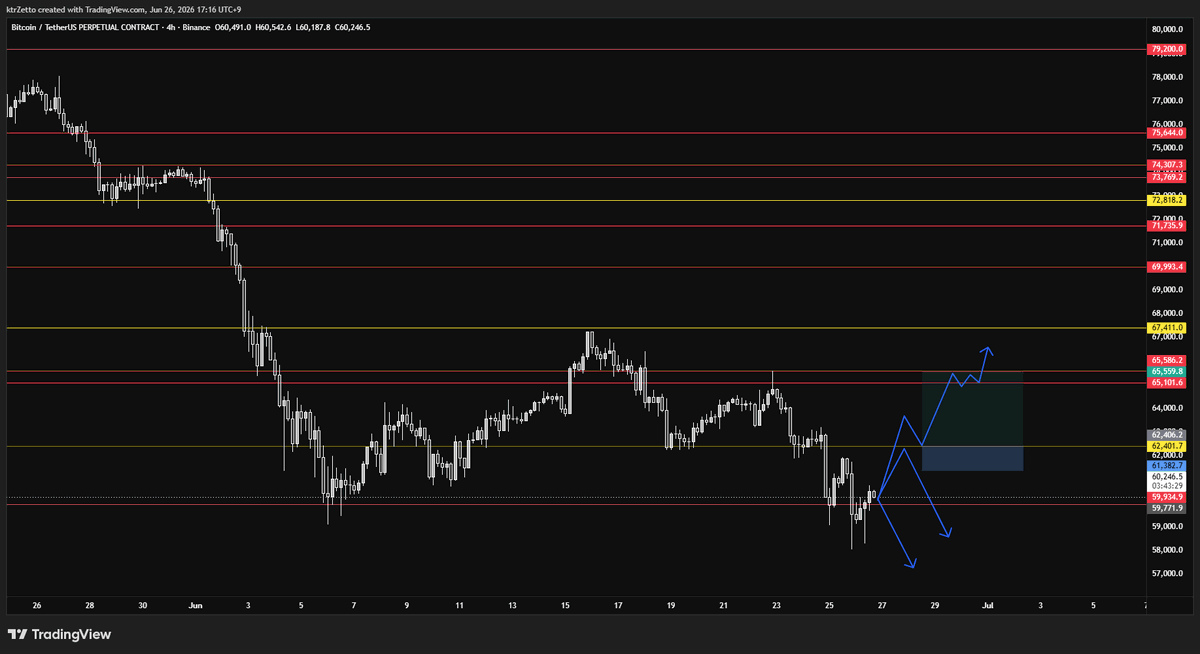This screenshot has height=654, width=1200.
Task: Select the long position's blue stop zone
Action: 972,458
